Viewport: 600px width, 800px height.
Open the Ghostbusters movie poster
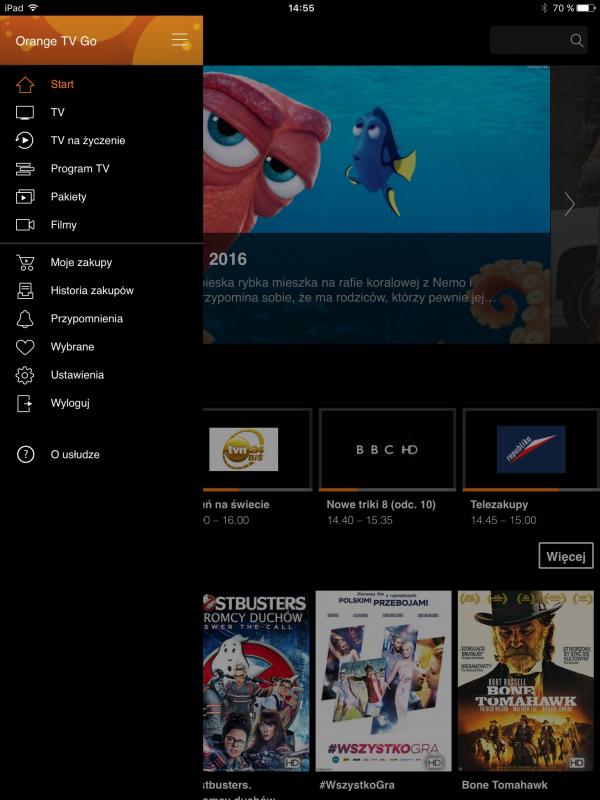click(256, 681)
